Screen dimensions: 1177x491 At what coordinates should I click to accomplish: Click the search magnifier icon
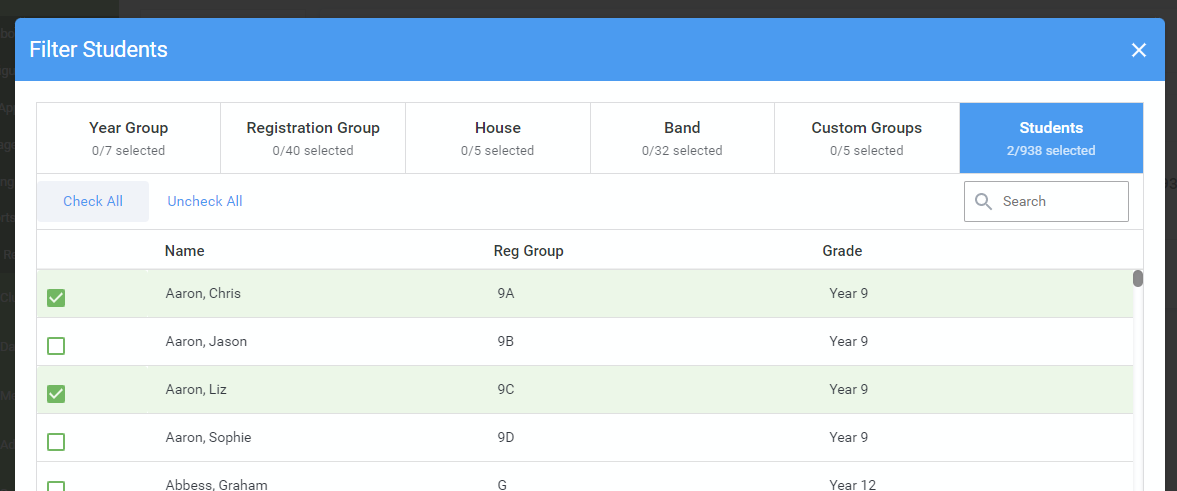(983, 201)
